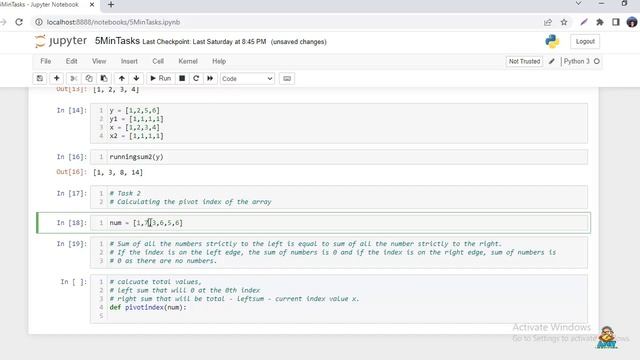Image resolution: width=640 pixels, height=360 pixels.
Task: Click the pen extension icon
Action: pos(584,22)
